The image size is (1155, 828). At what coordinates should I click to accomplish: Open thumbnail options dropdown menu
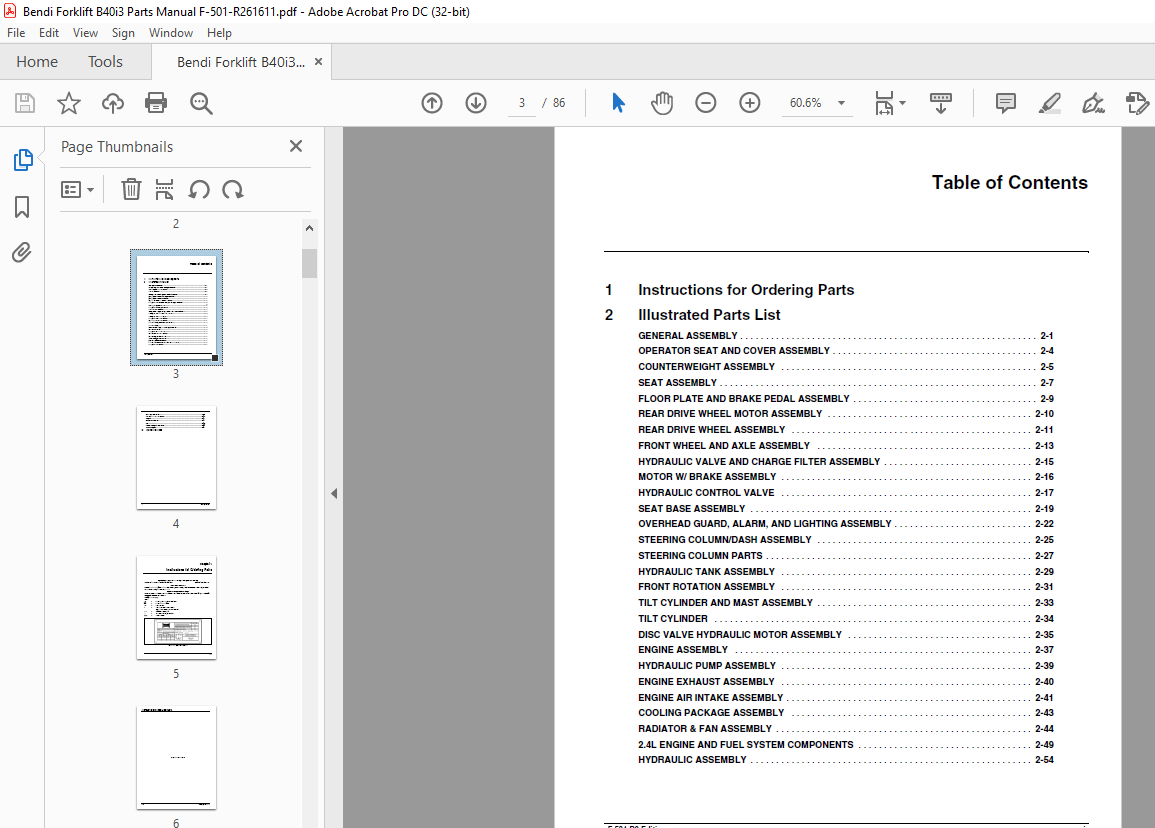(77, 189)
